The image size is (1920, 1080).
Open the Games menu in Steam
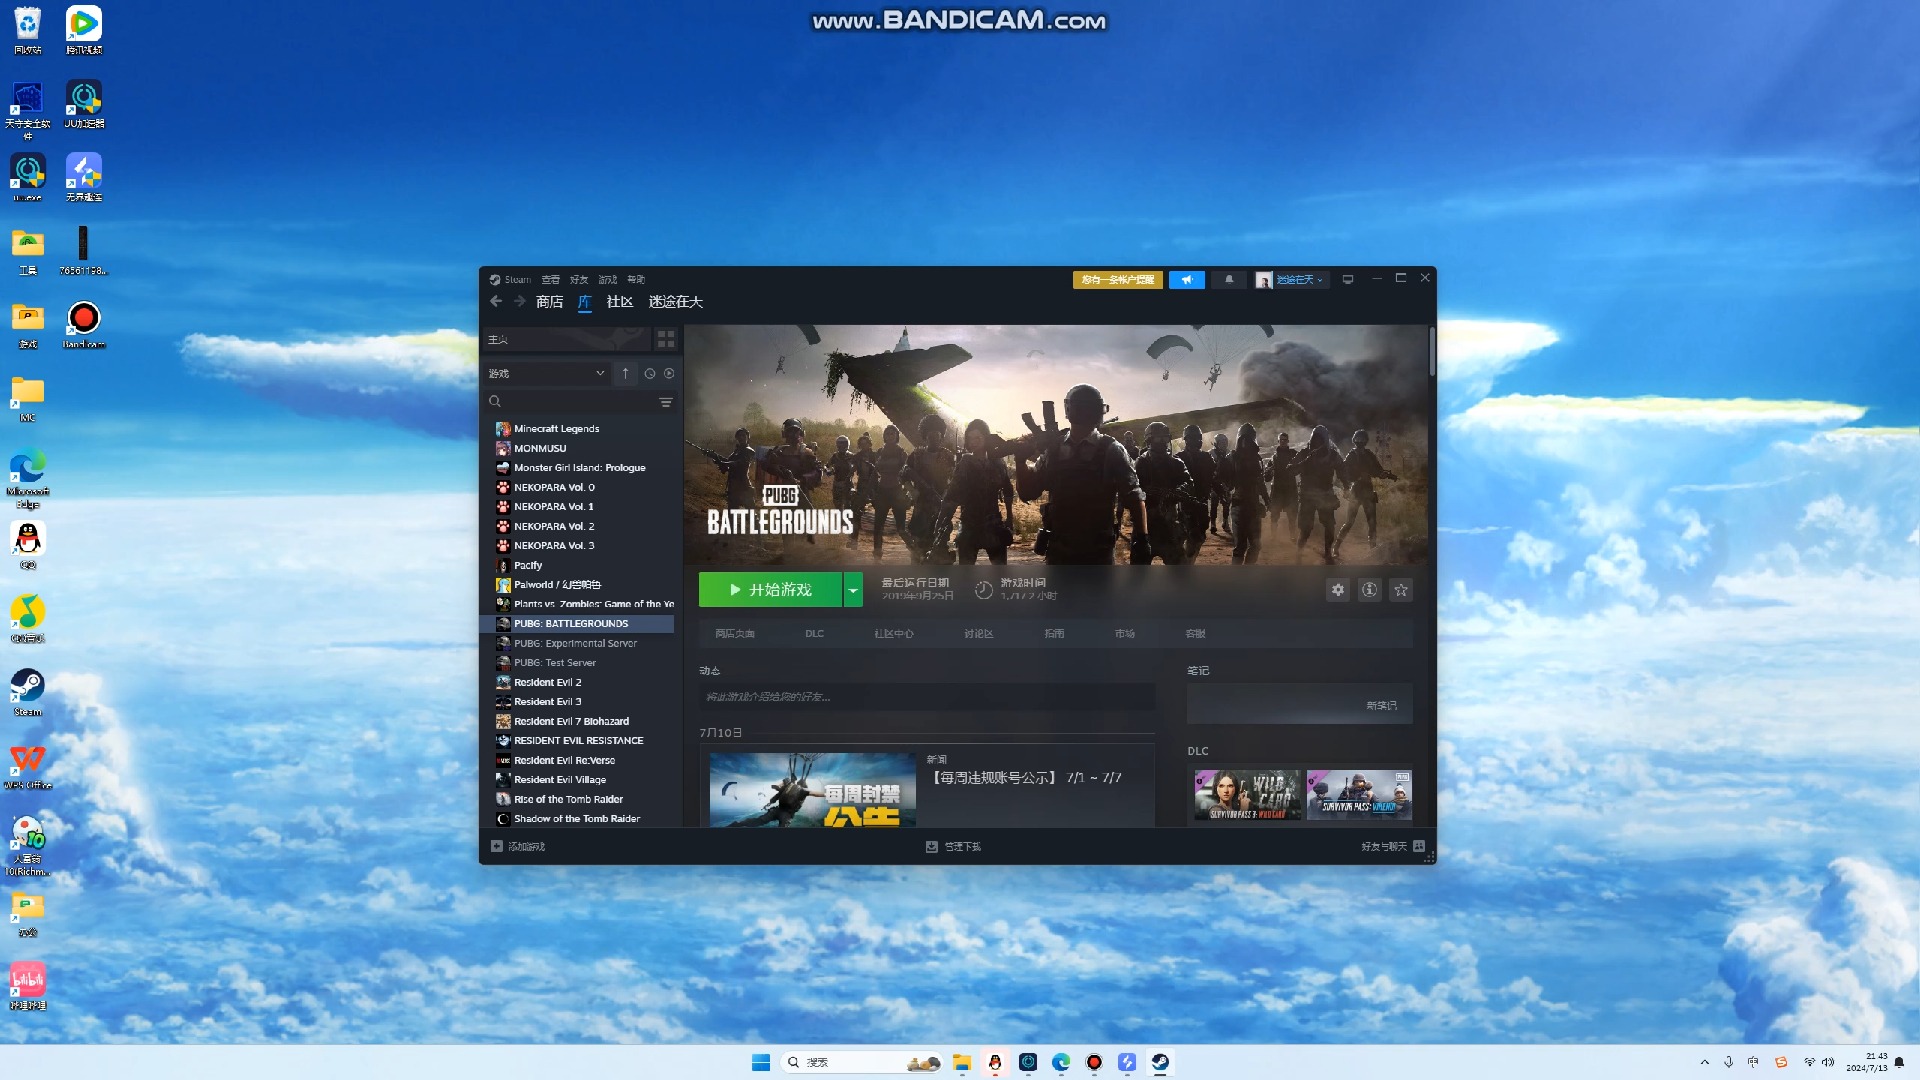pyautogui.click(x=608, y=280)
